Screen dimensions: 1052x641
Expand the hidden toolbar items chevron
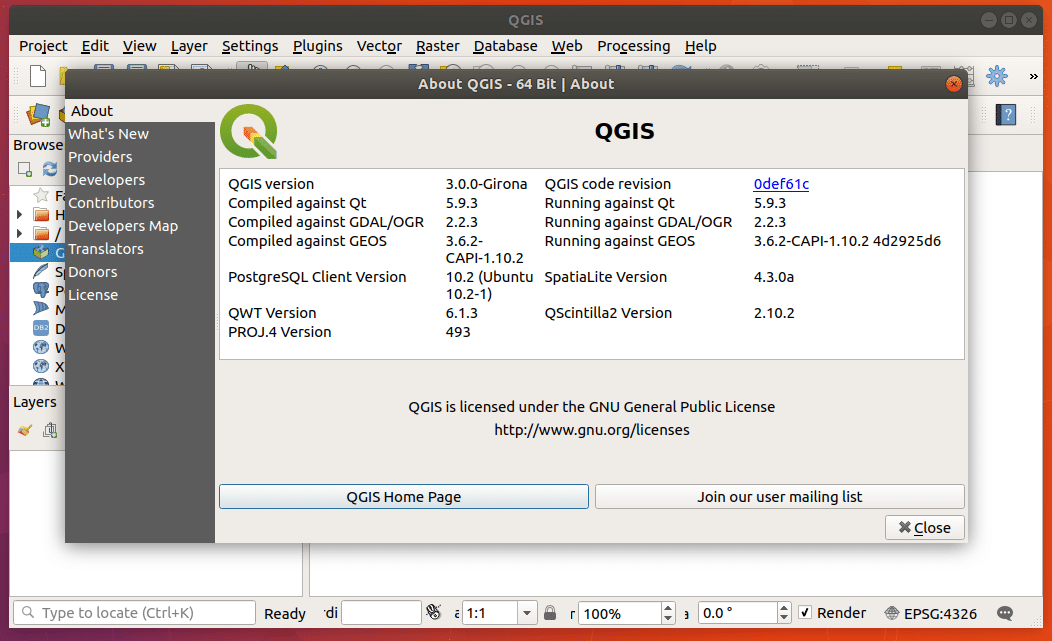1034,77
